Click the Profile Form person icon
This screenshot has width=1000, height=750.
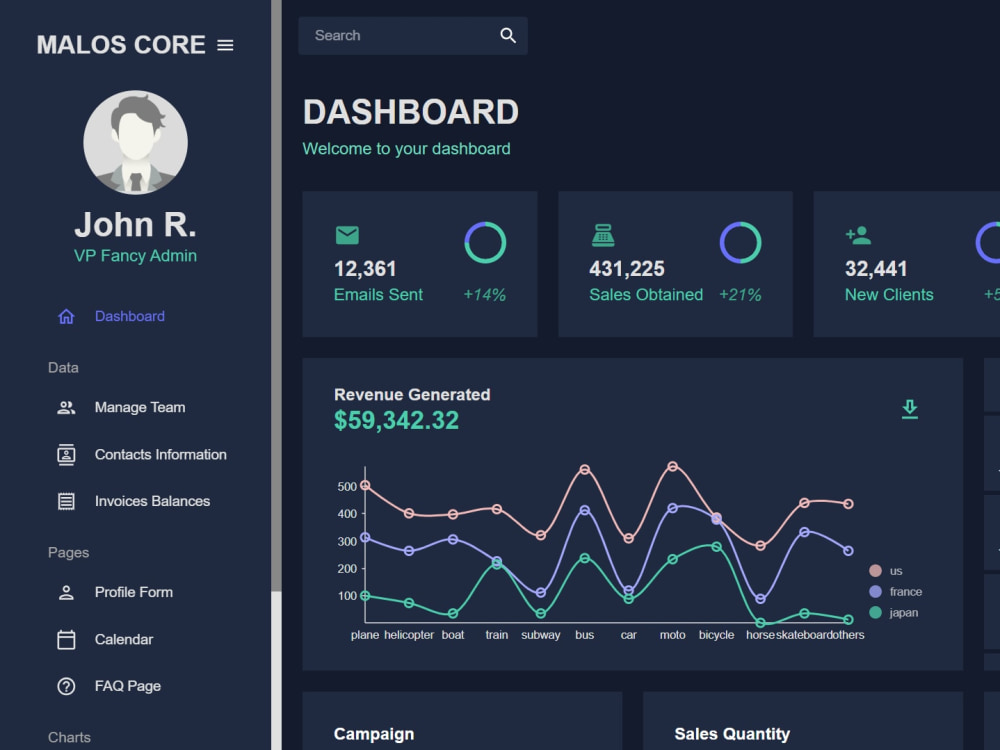[x=66, y=592]
